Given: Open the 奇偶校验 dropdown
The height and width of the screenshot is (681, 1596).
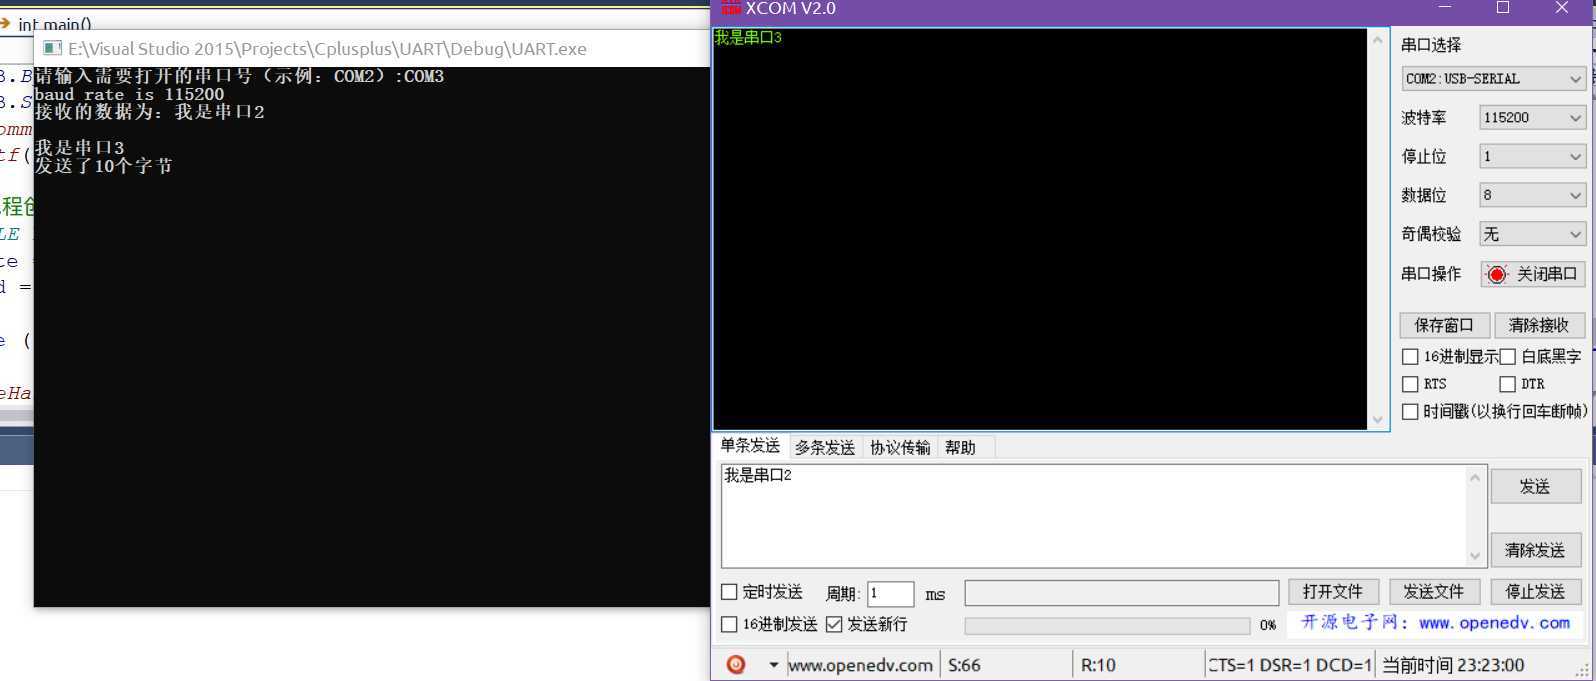Looking at the screenshot, I should [1532, 234].
